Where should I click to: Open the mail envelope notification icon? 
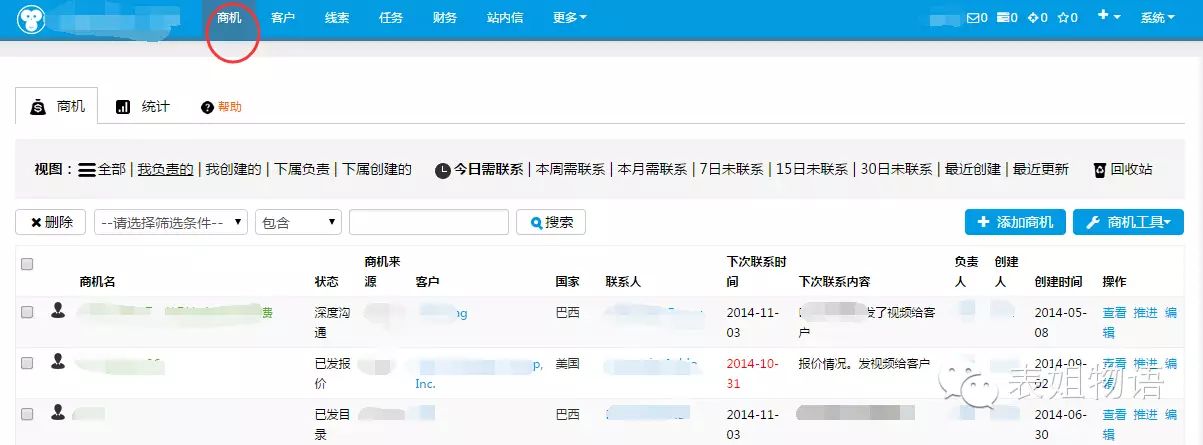tap(973, 18)
